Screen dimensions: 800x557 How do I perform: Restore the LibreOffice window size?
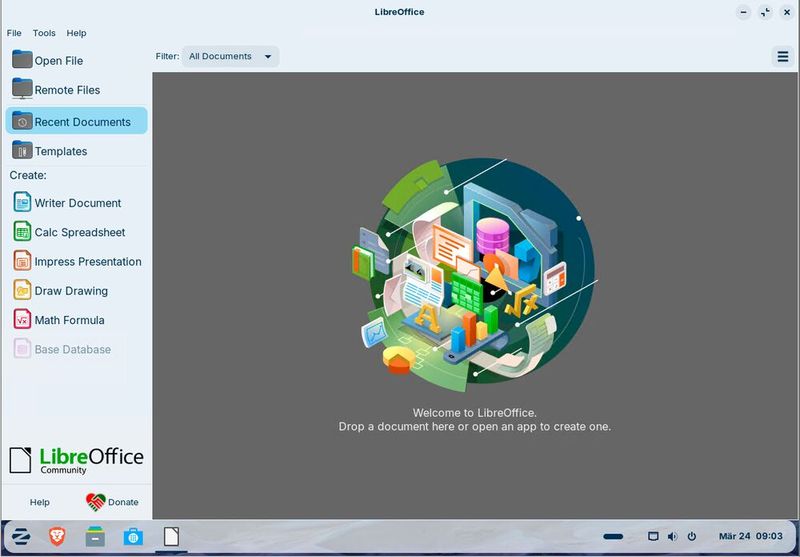pos(765,12)
